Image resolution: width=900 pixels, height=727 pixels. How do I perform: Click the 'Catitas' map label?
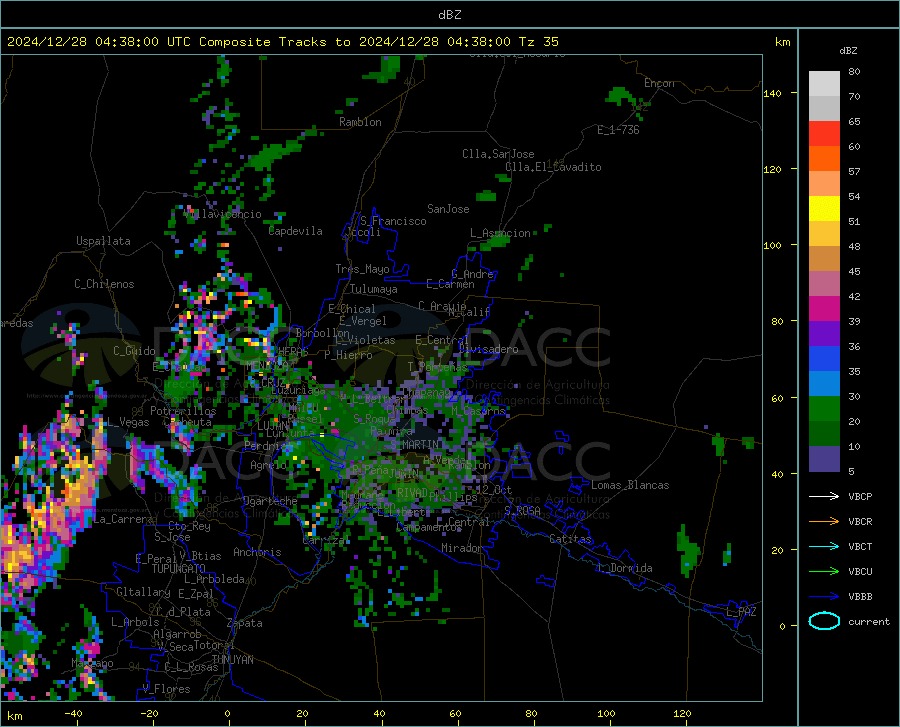(571, 539)
